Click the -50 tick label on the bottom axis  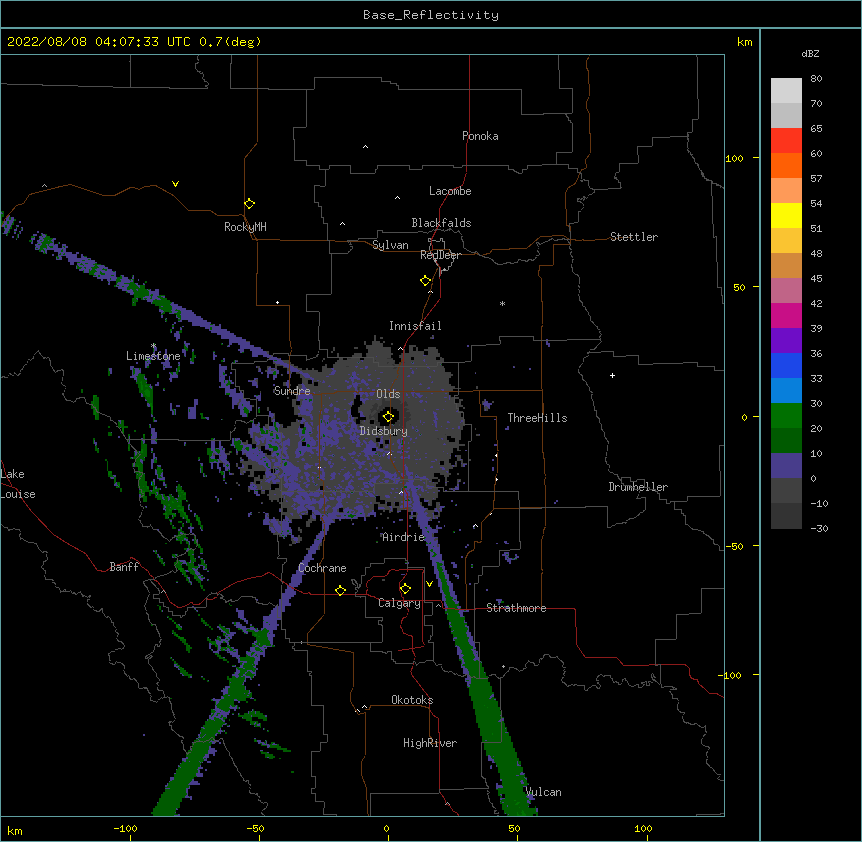point(255,828)
